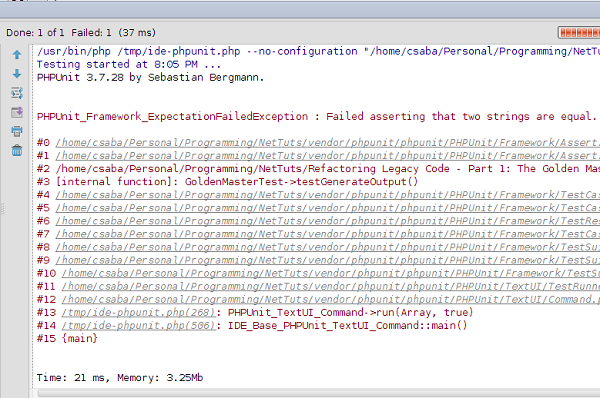
Task: Click the trash clear-all icon
Action: point(17,150)
